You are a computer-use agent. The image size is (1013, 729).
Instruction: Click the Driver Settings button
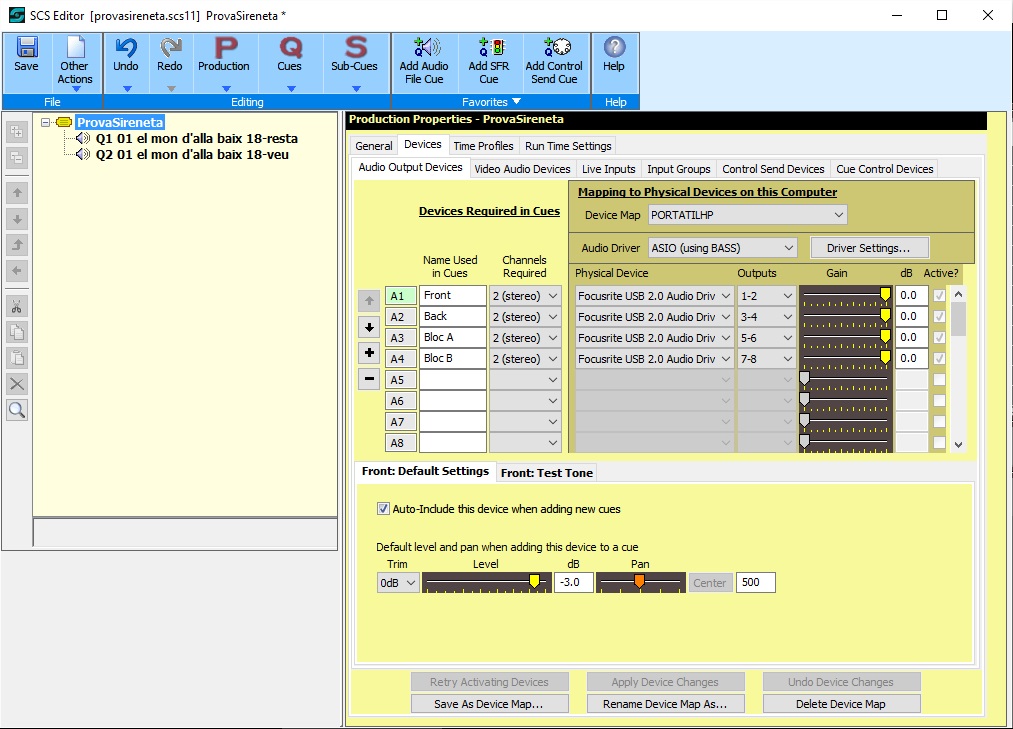869,248
